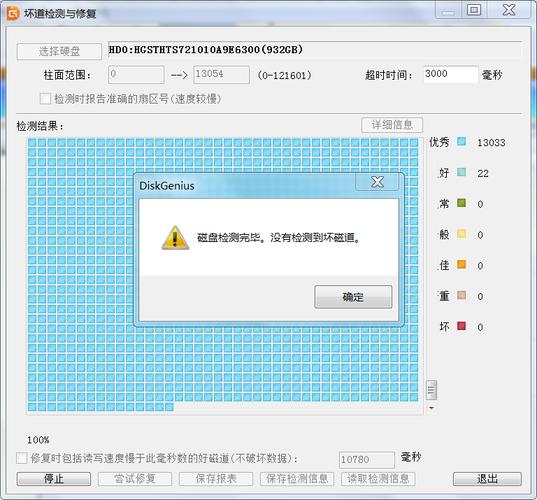Click the 13033 excellent count value
This screenshot has height=500, width=537.
(x=491, y=143)
